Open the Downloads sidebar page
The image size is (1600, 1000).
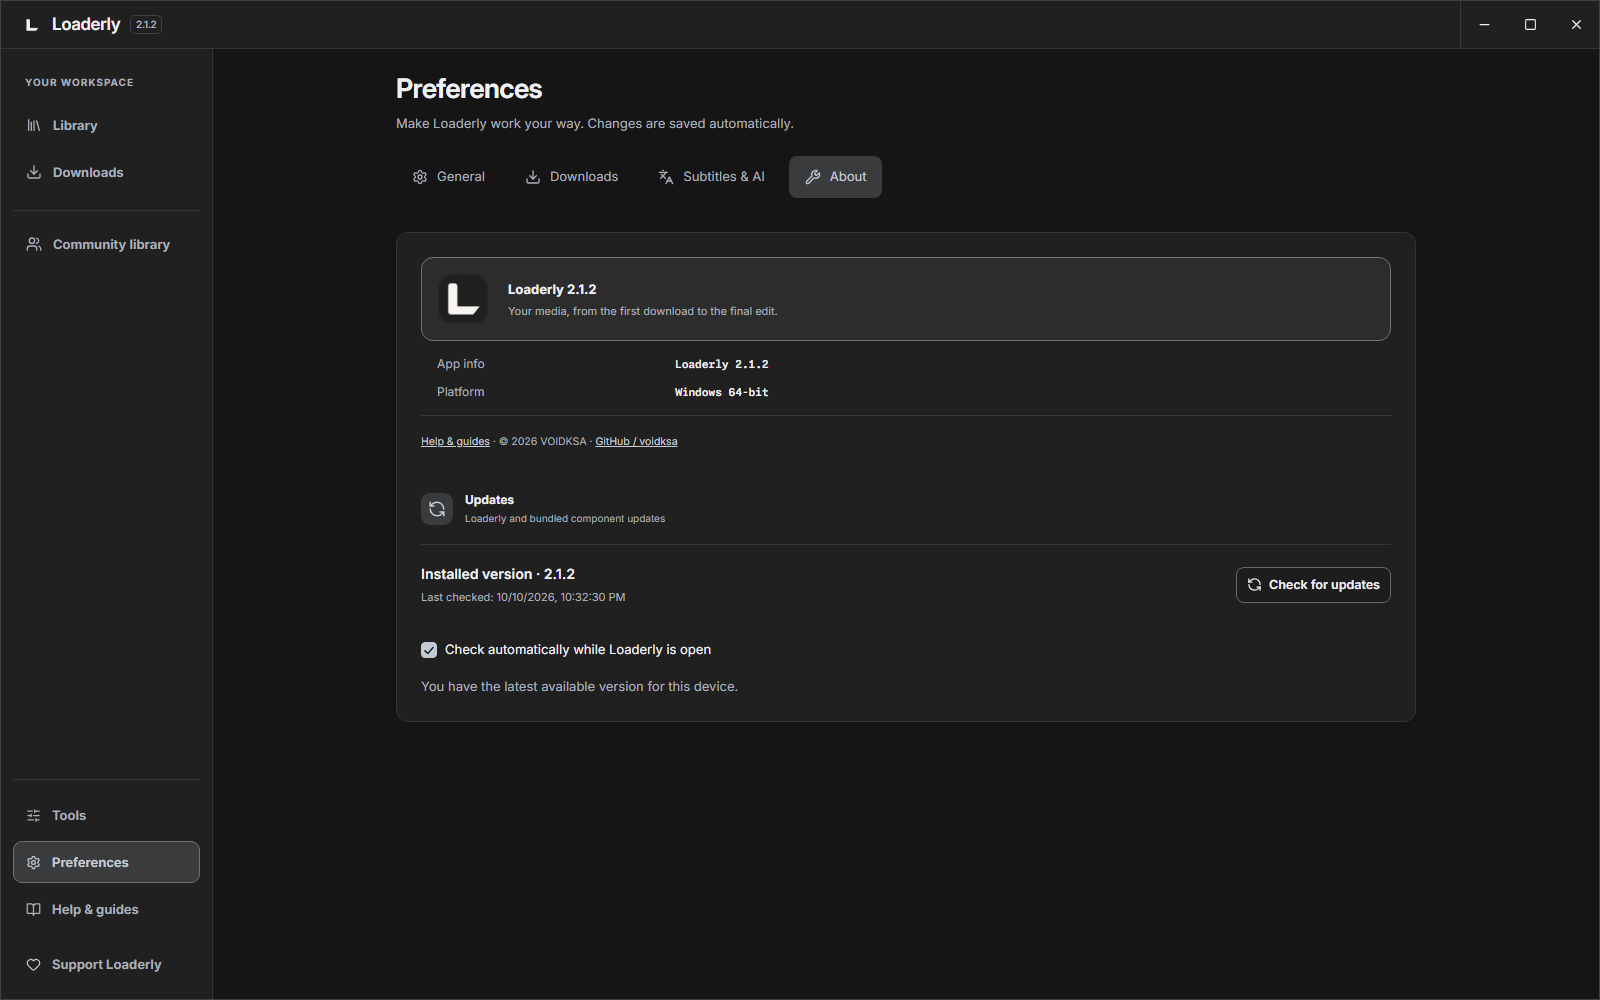(106, 173)
